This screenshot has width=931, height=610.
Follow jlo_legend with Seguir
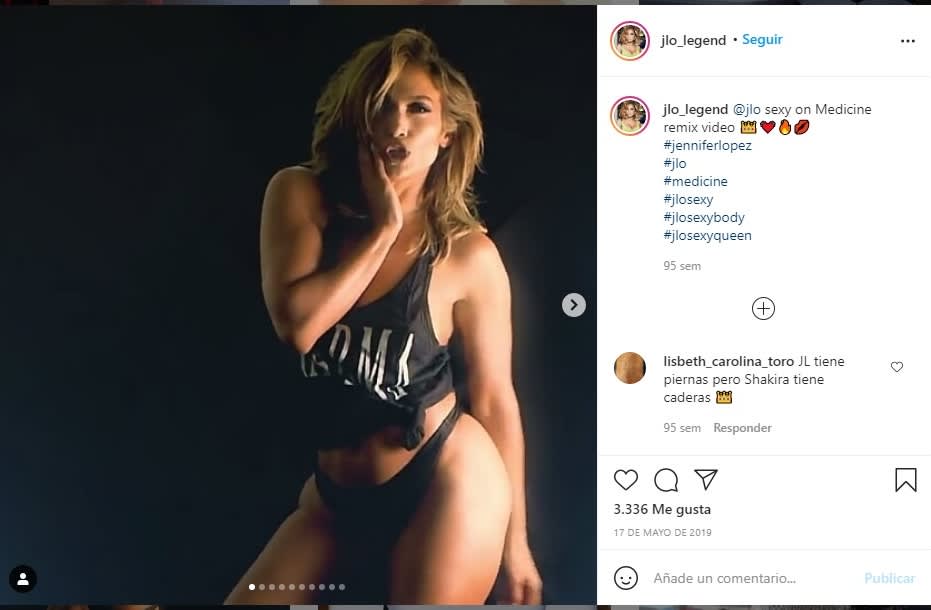762,40
